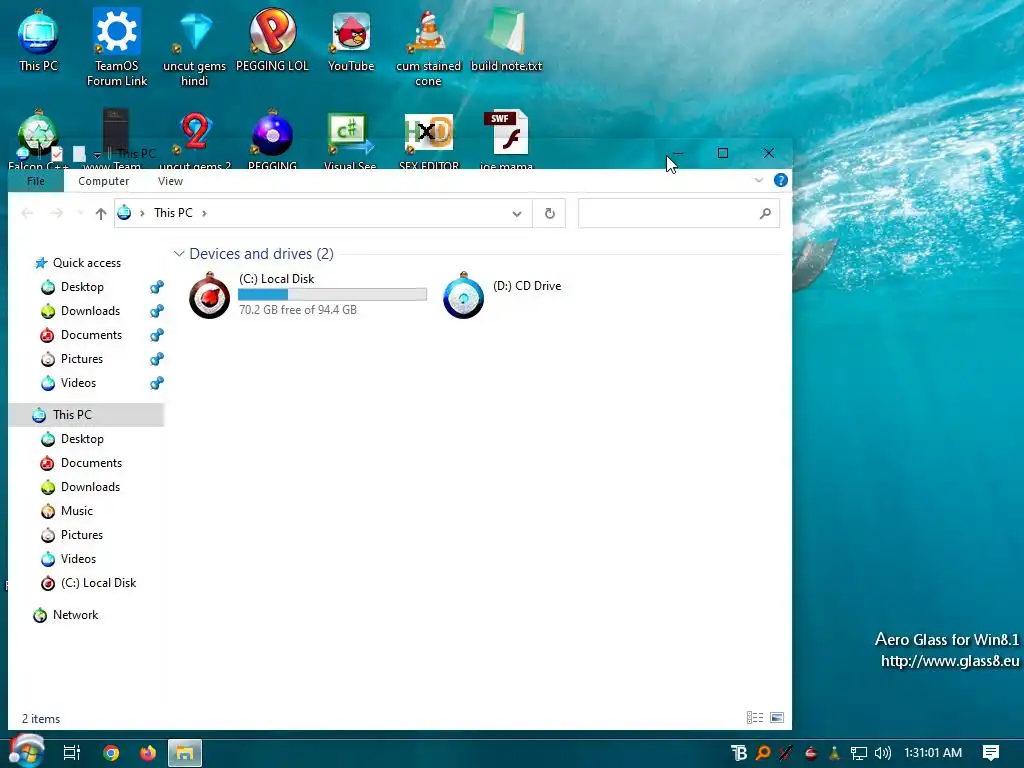Screen dimensions: 1024x768
Task: Open Task View from the taskbar
Action: (72, 753)
